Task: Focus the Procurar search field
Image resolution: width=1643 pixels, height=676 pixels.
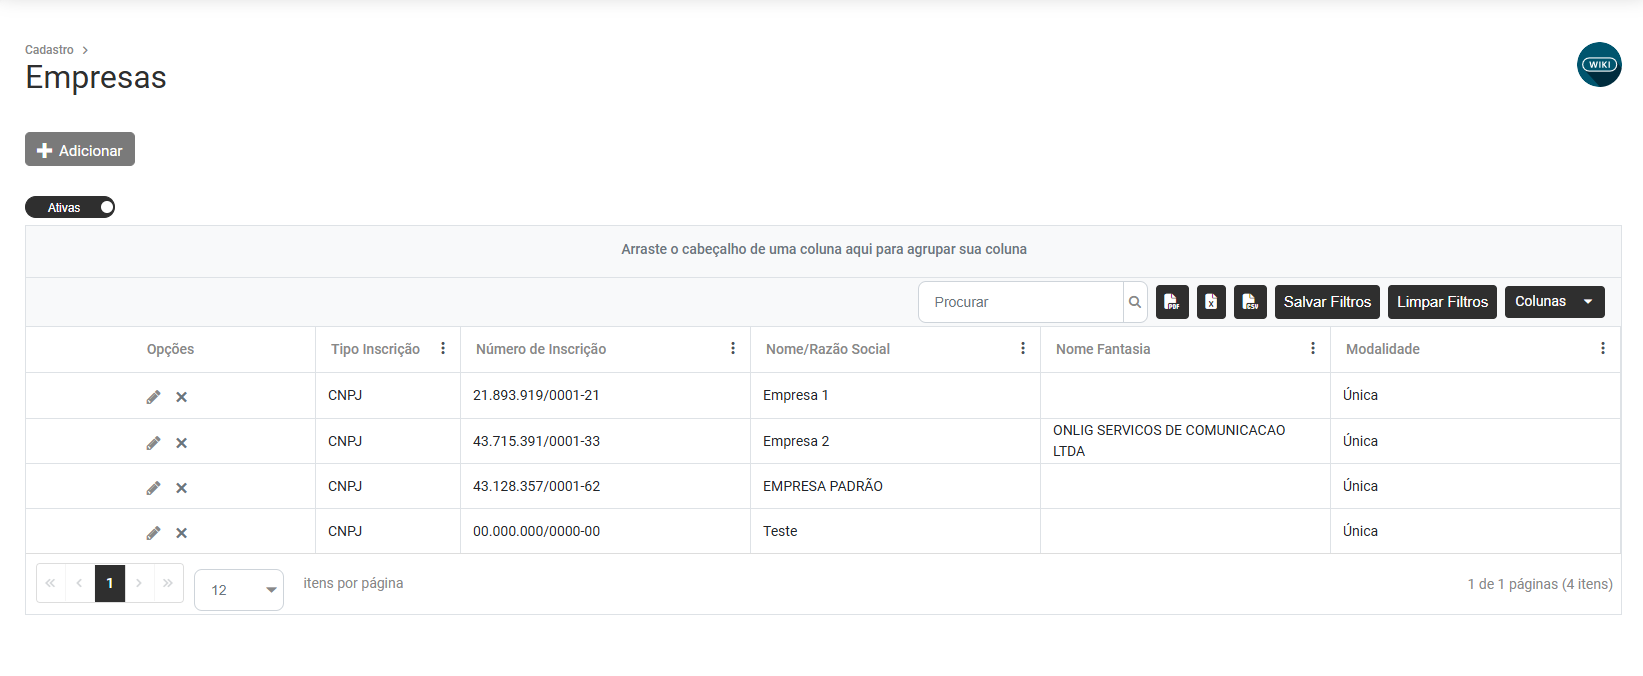Action: point(1021,302)
